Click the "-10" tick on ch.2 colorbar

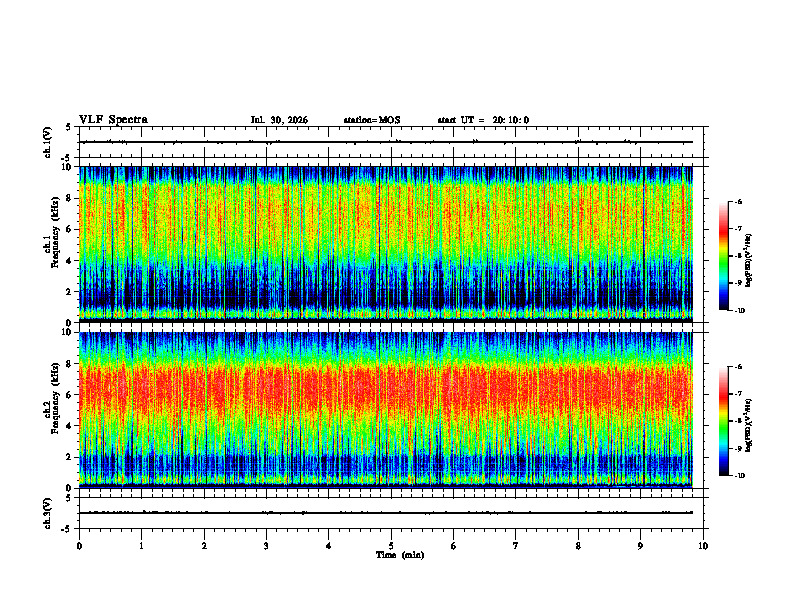click(739, 476)
